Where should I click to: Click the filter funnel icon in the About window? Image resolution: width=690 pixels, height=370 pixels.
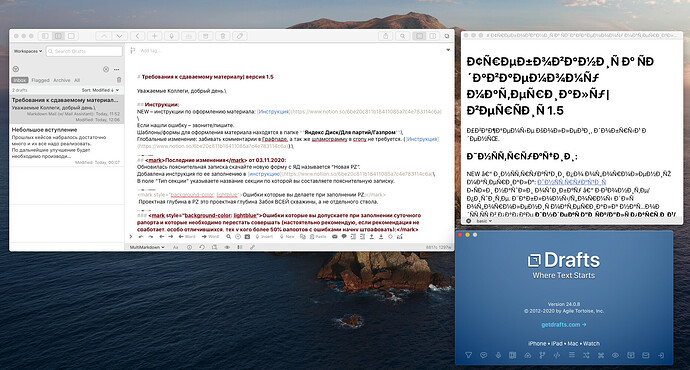[468, 355]
